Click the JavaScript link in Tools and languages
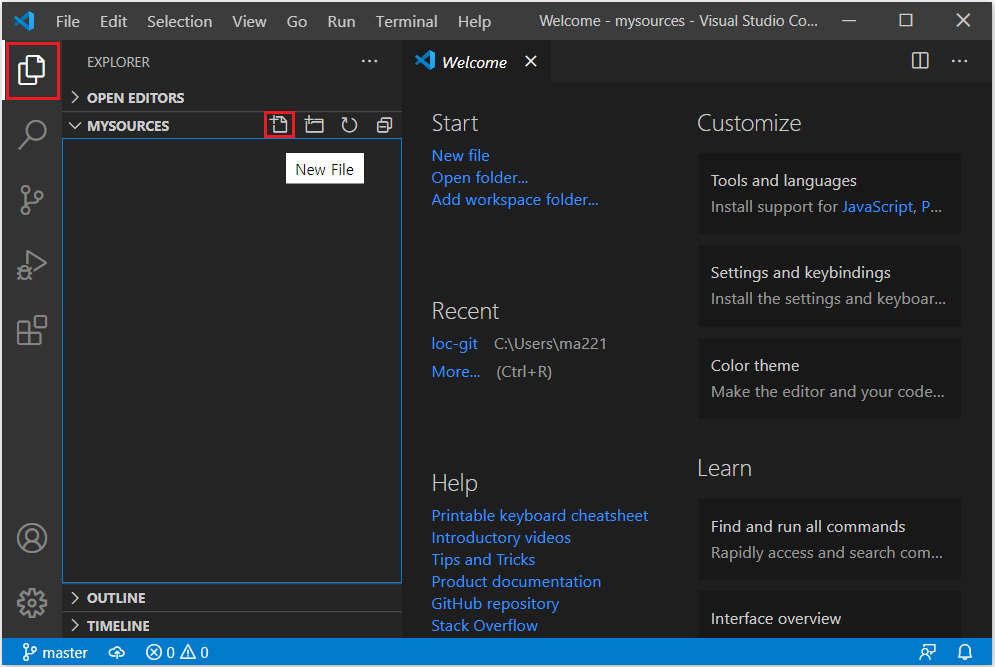This screenshot has height=667, width=995. [x=877, y=207]
